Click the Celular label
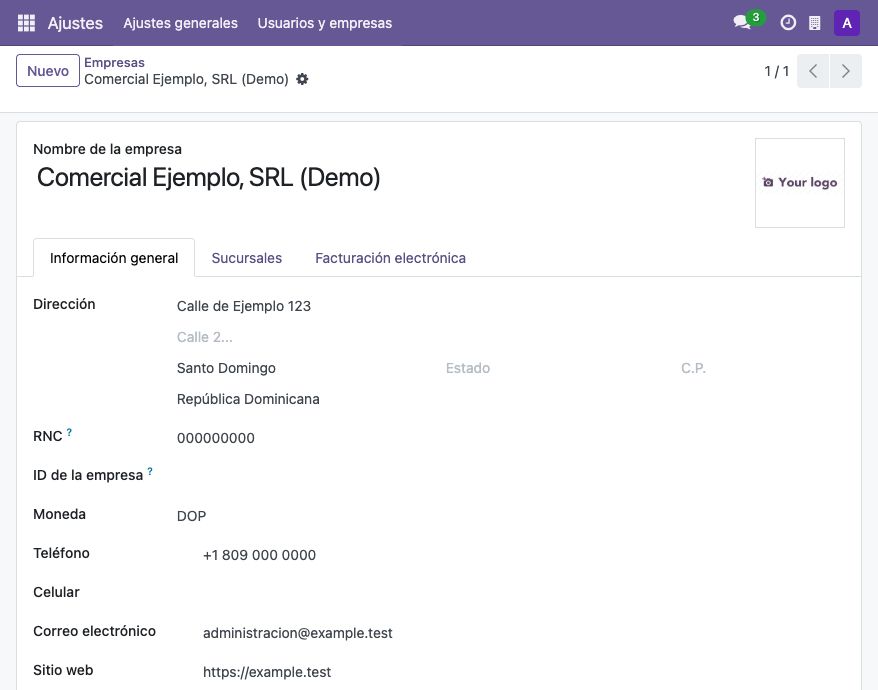The height and width of the screenshot is (690, 878). point(57,592)
